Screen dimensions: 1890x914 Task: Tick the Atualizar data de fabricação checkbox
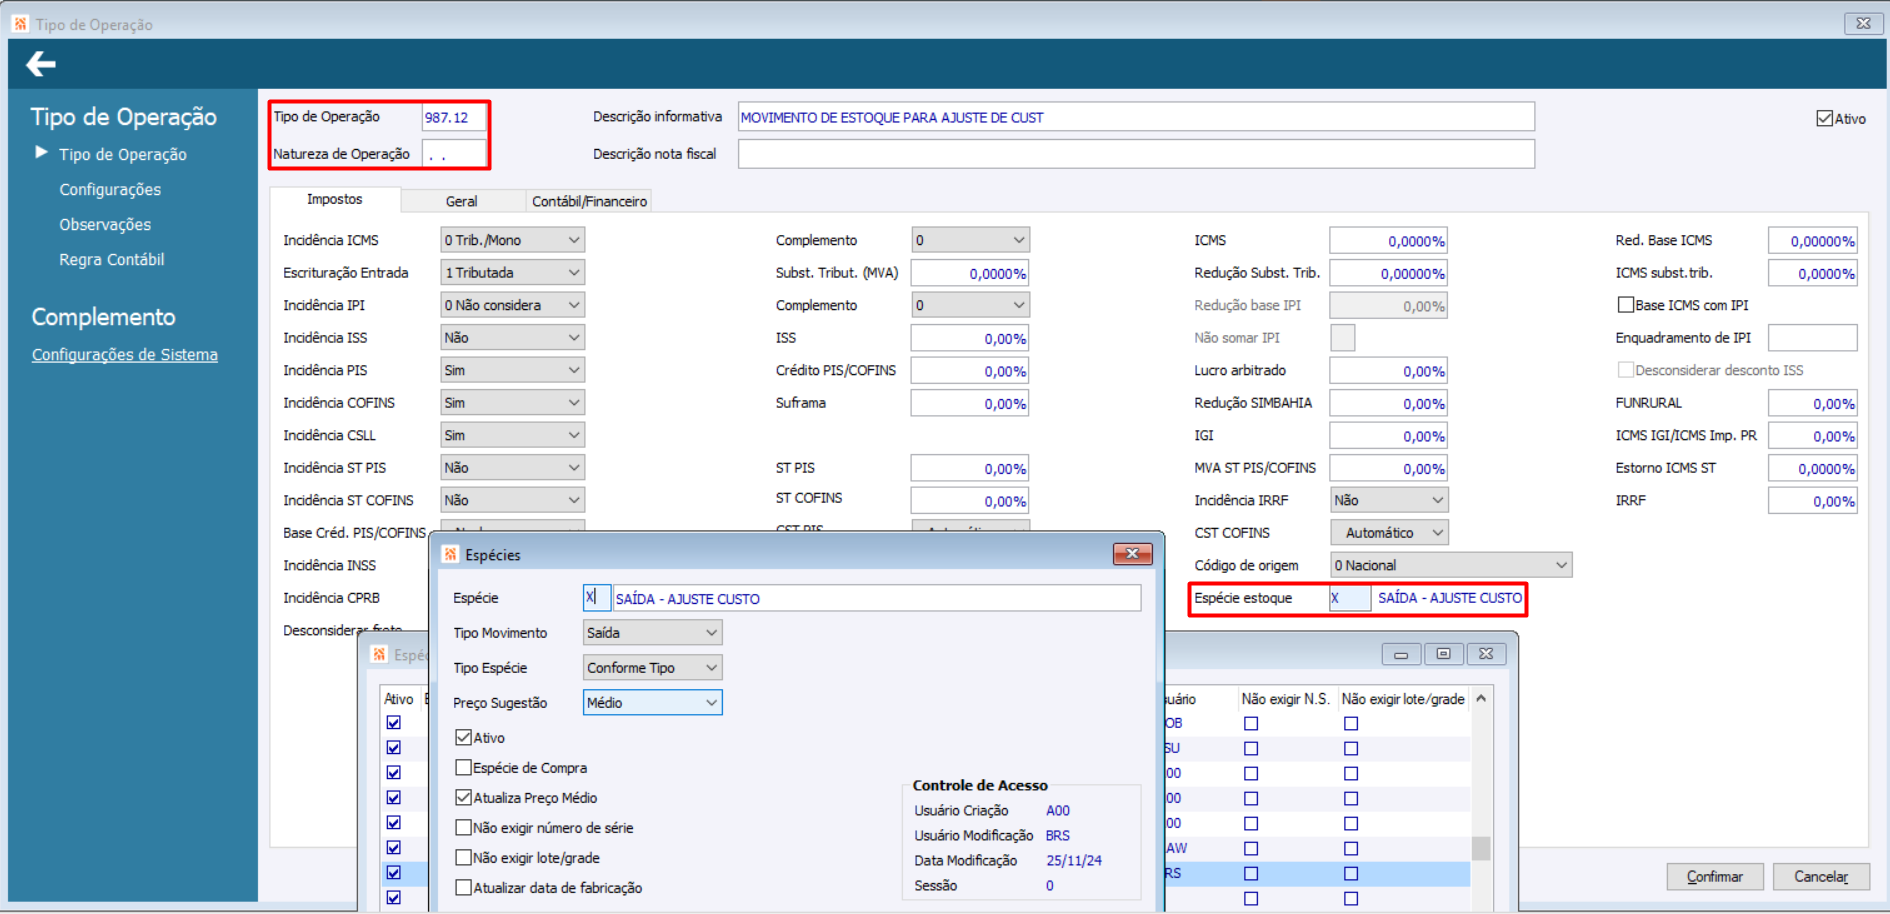pyautogui.click(x=463, y=888)
